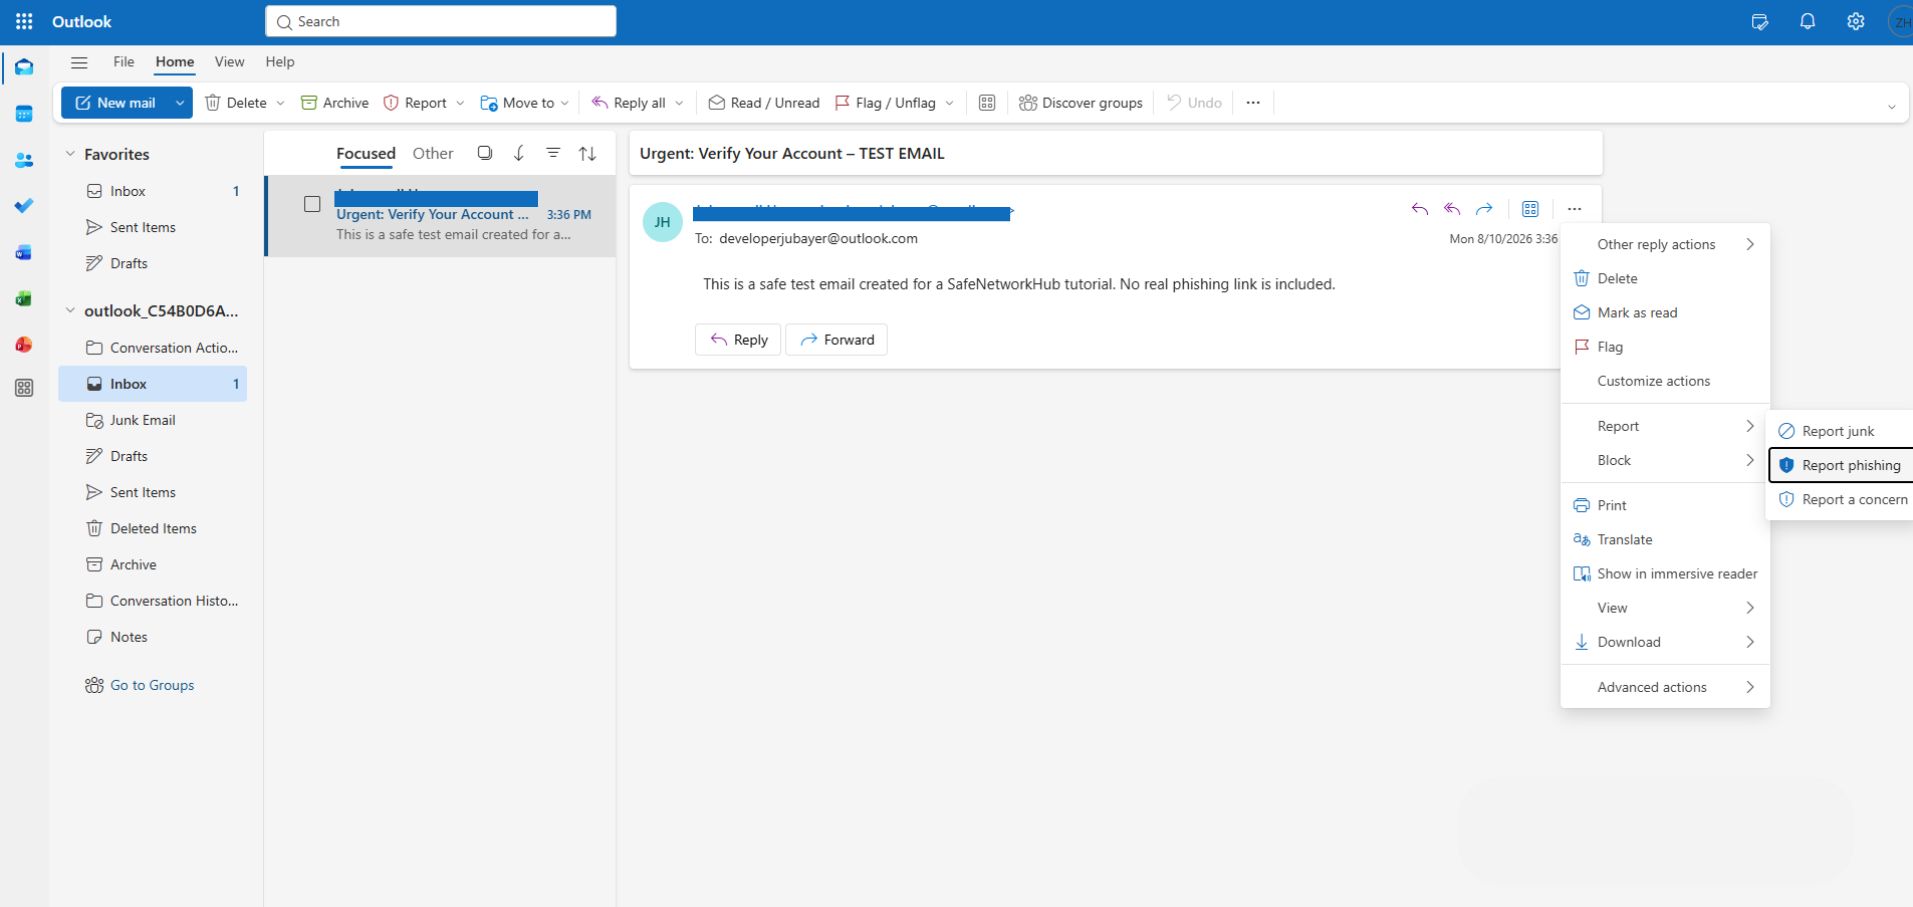Open the More apps icon in left rail
Image resolution: width=1913 pixels, height=907 pixels.
24,388
